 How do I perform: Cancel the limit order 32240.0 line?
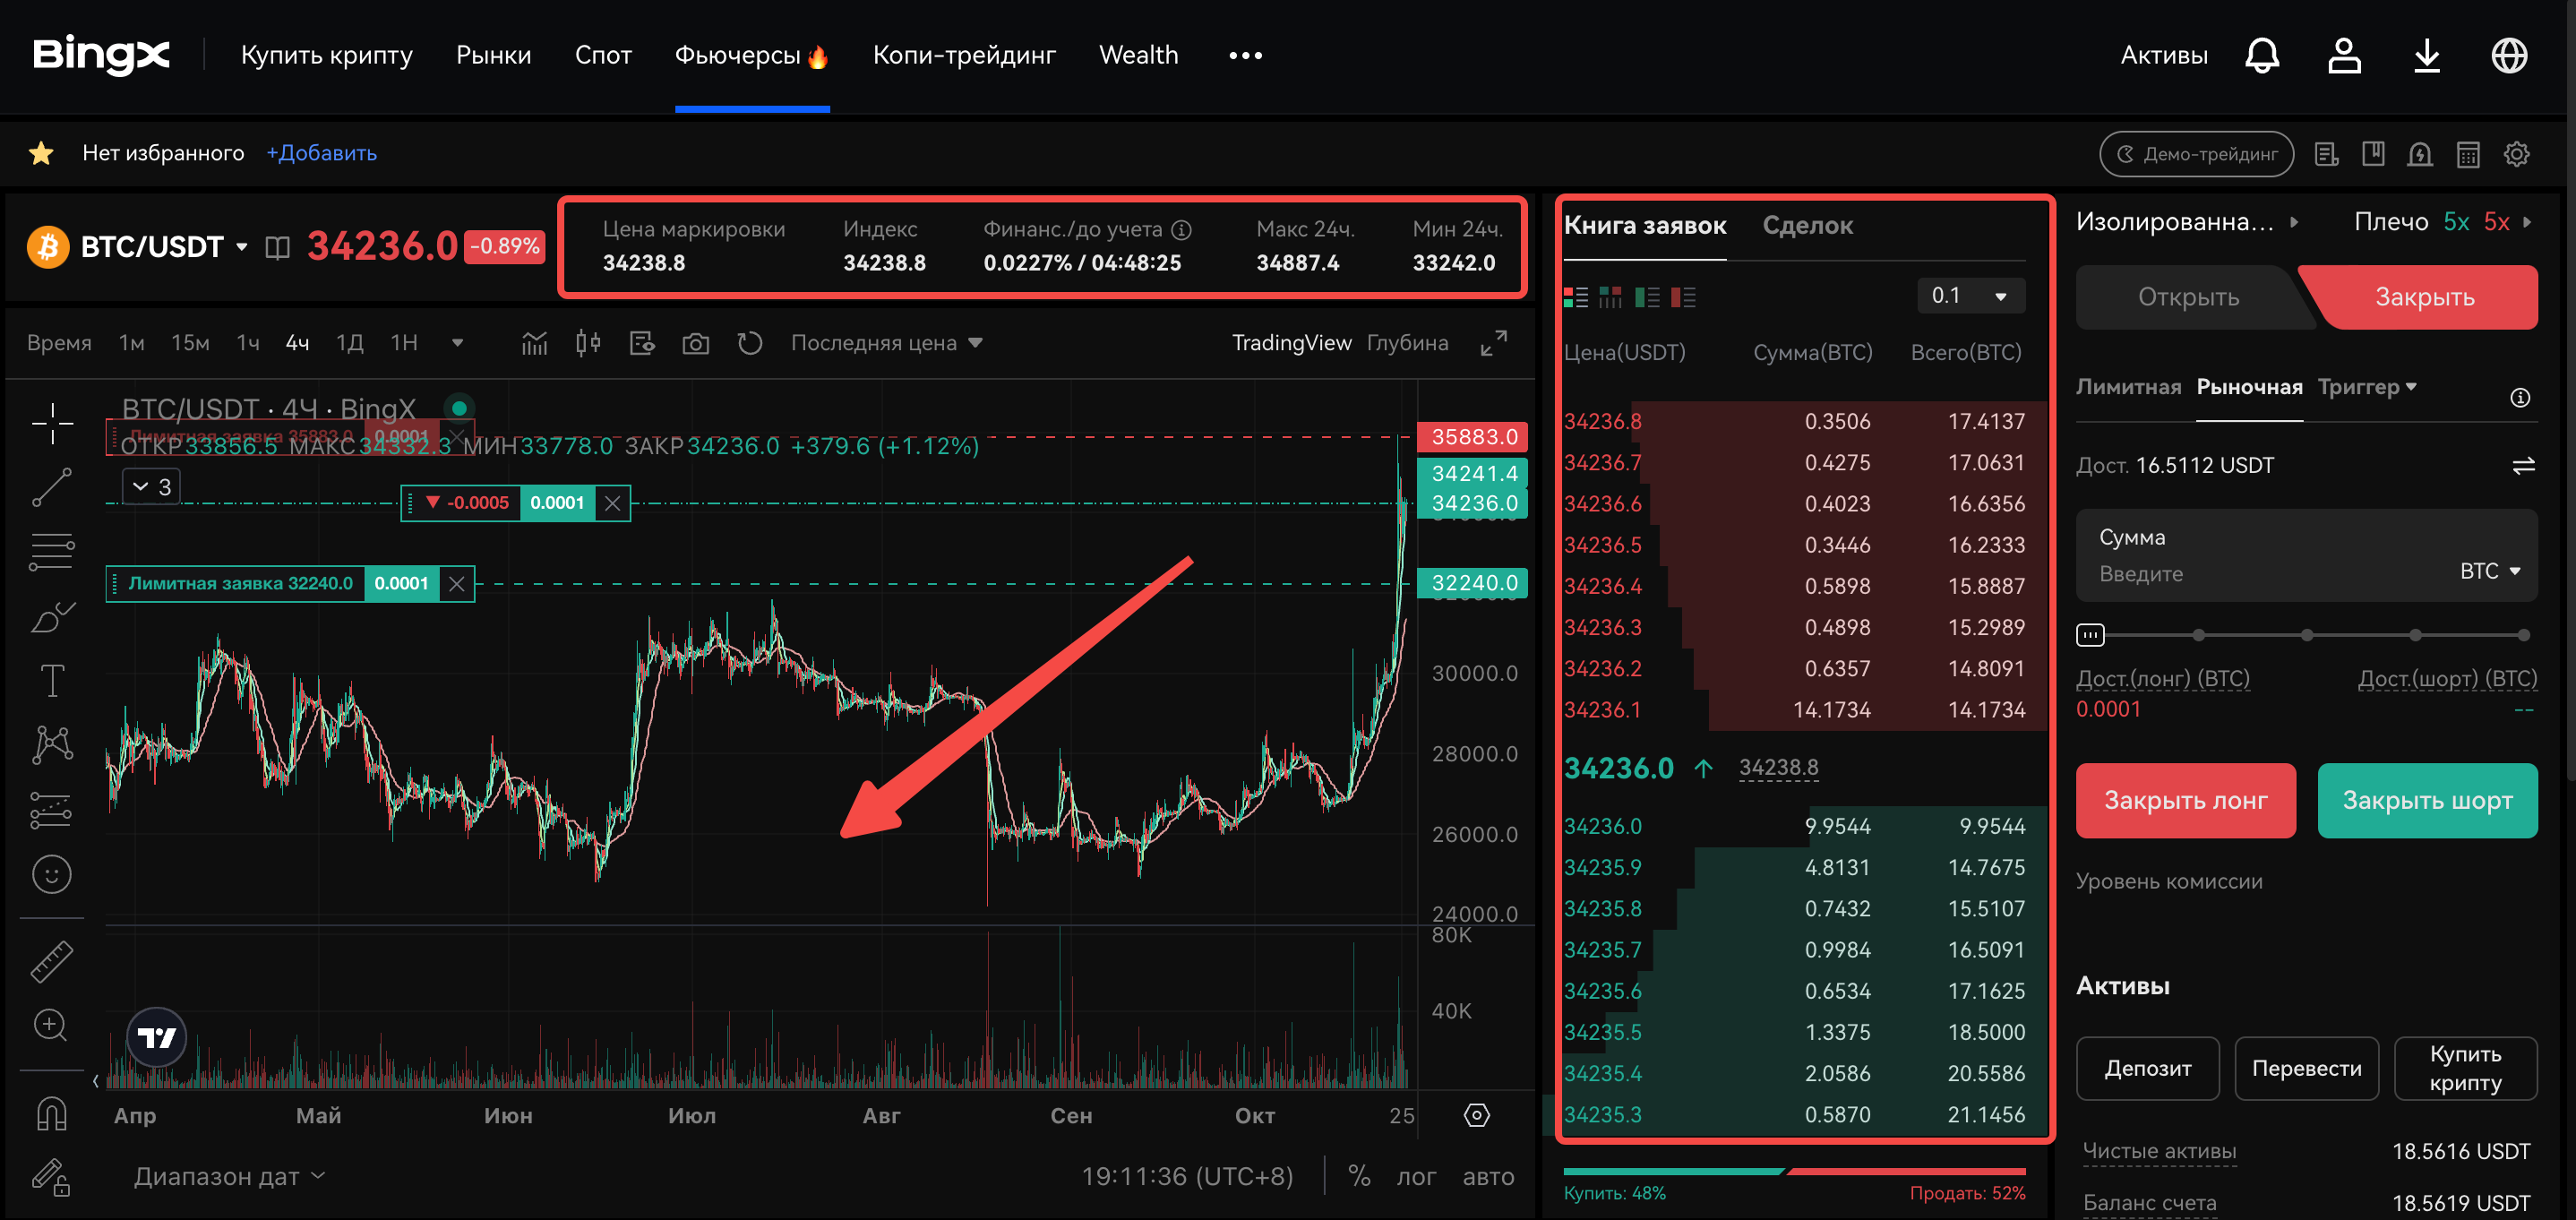457,584
